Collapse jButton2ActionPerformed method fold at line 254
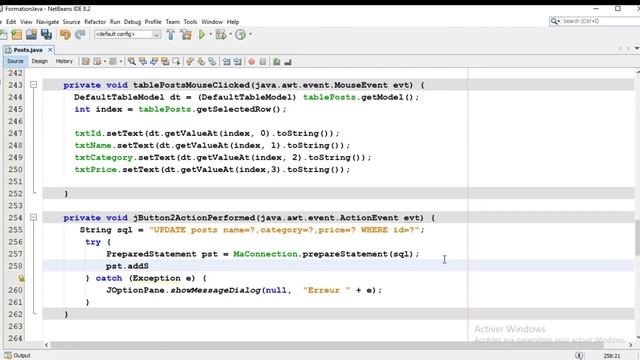 click(x=33, y=217)
